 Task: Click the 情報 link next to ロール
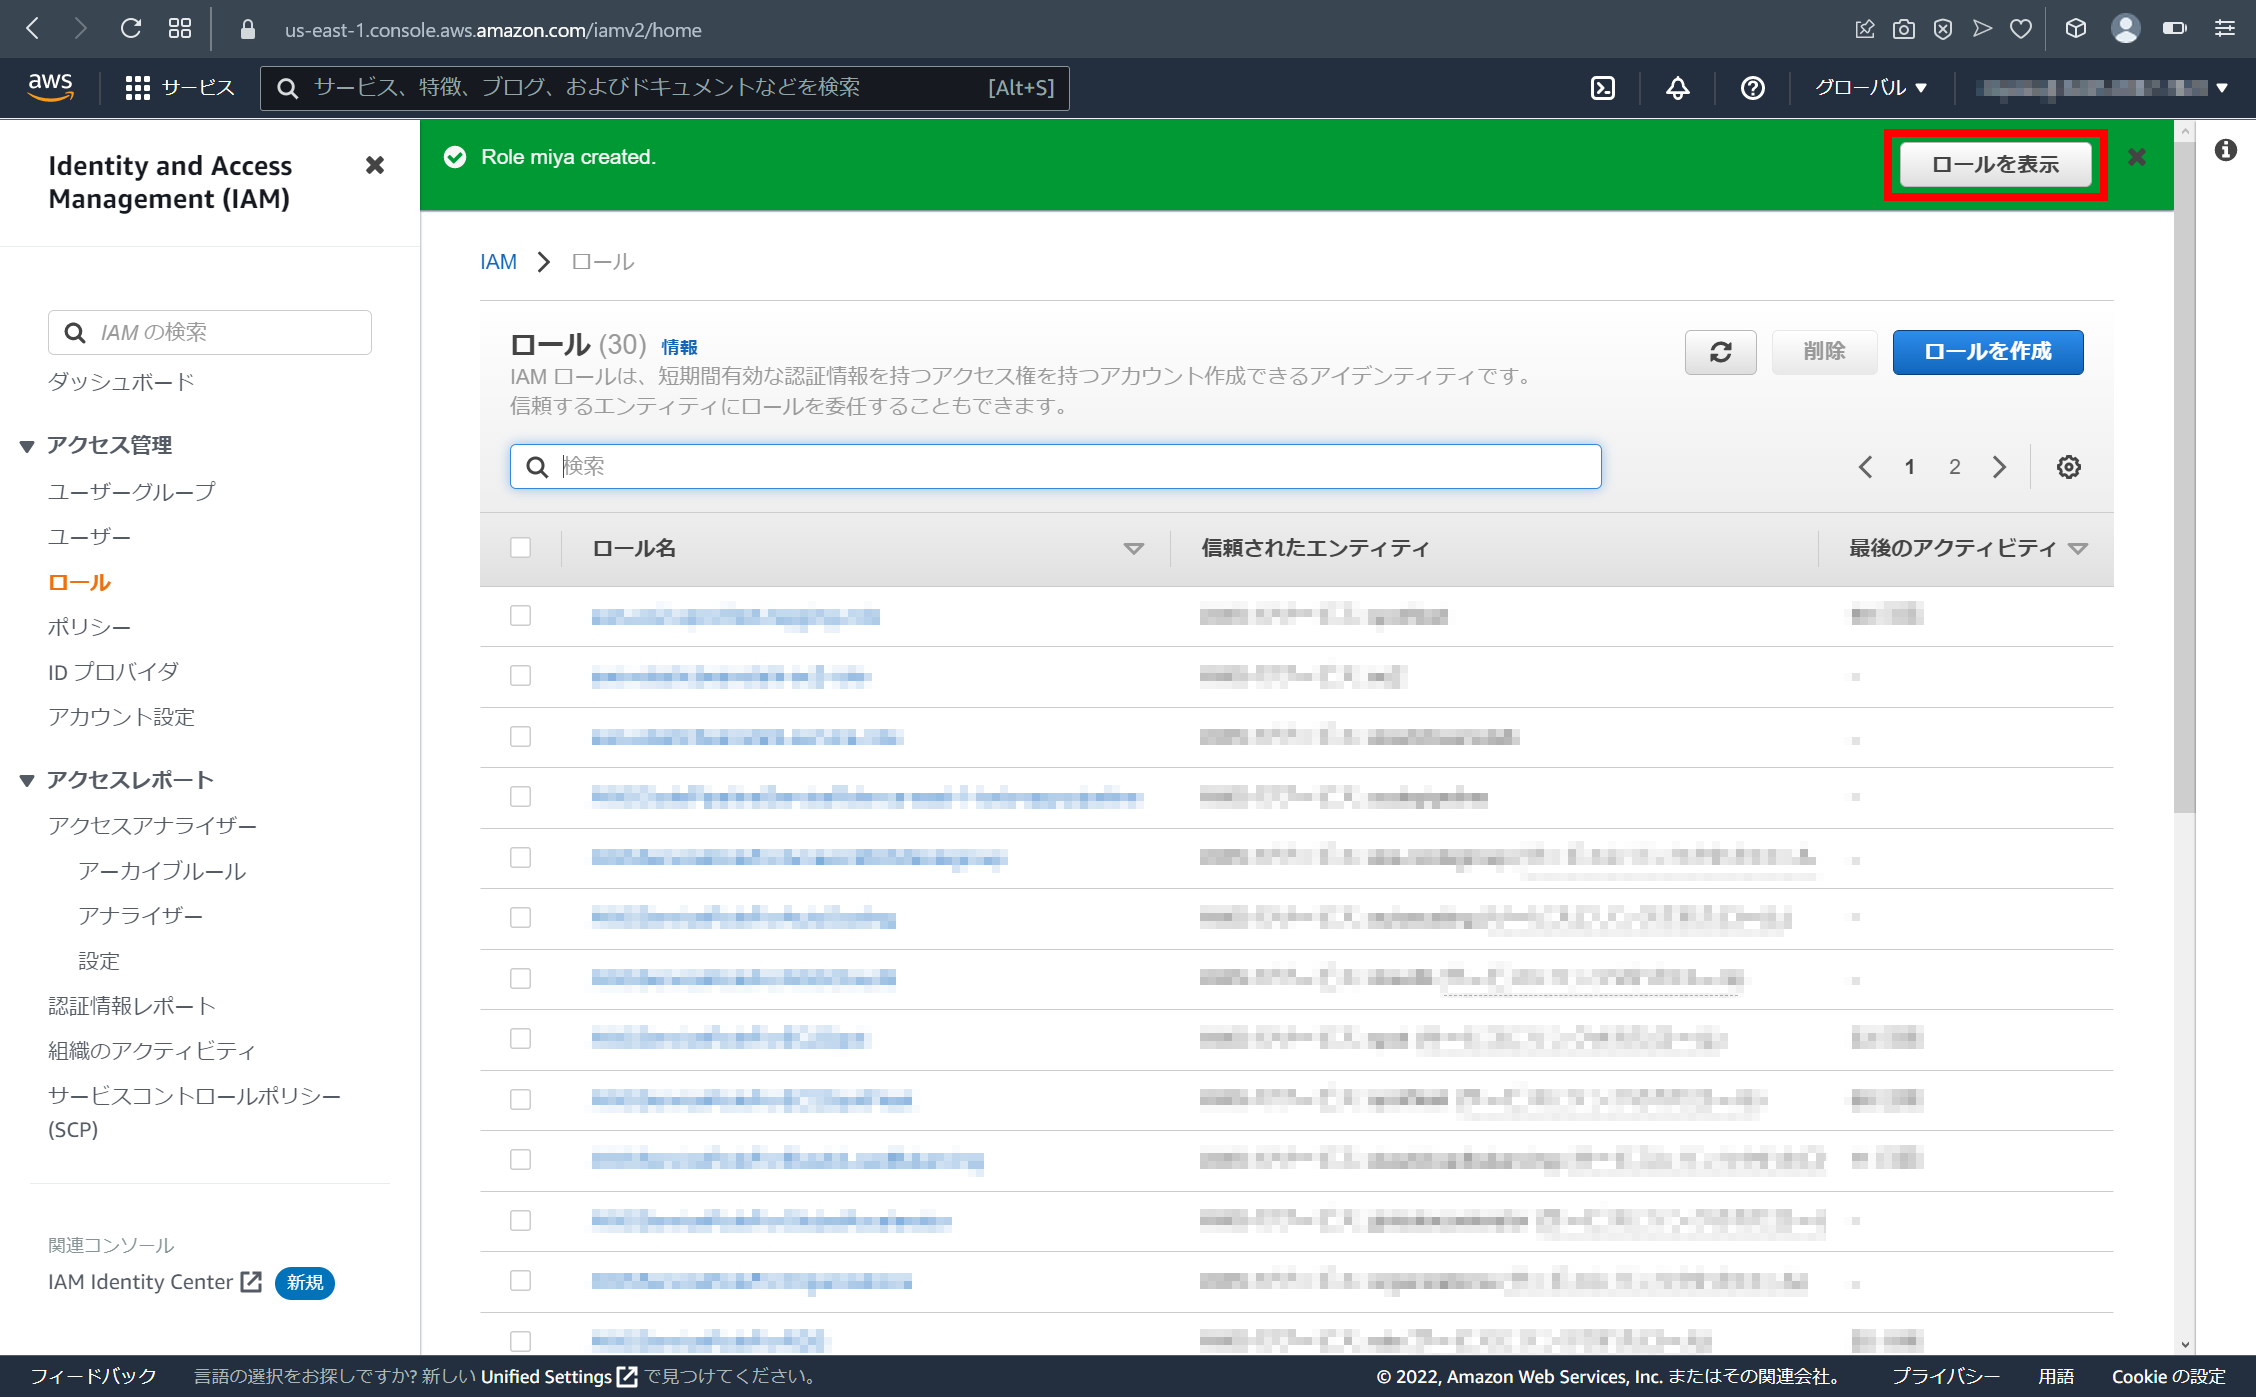coord(679,347)
